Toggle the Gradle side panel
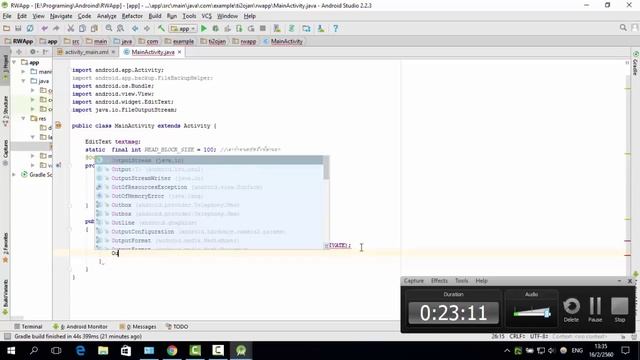 coord(636,64)
